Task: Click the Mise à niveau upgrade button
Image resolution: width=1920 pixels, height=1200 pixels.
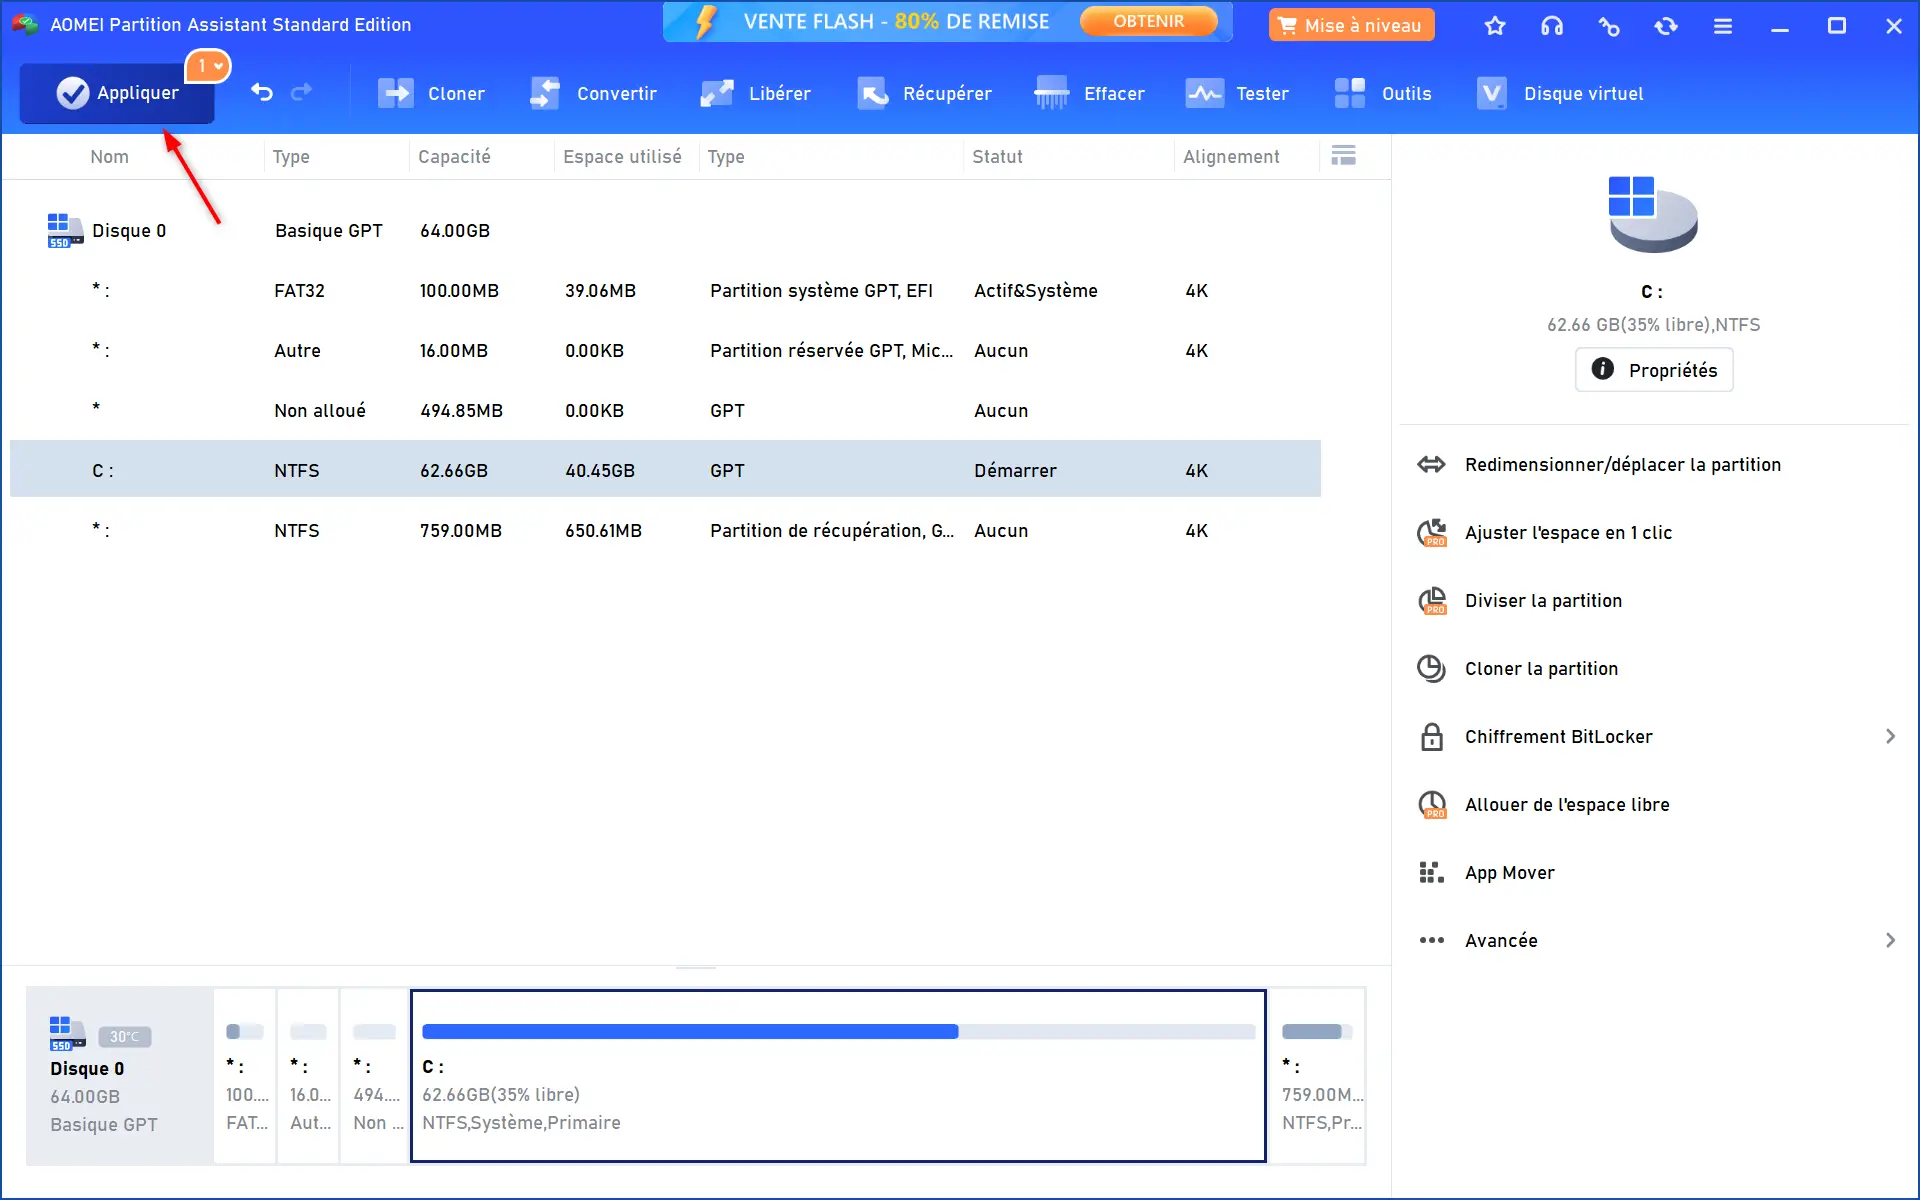Action: tap(1351, 25)
